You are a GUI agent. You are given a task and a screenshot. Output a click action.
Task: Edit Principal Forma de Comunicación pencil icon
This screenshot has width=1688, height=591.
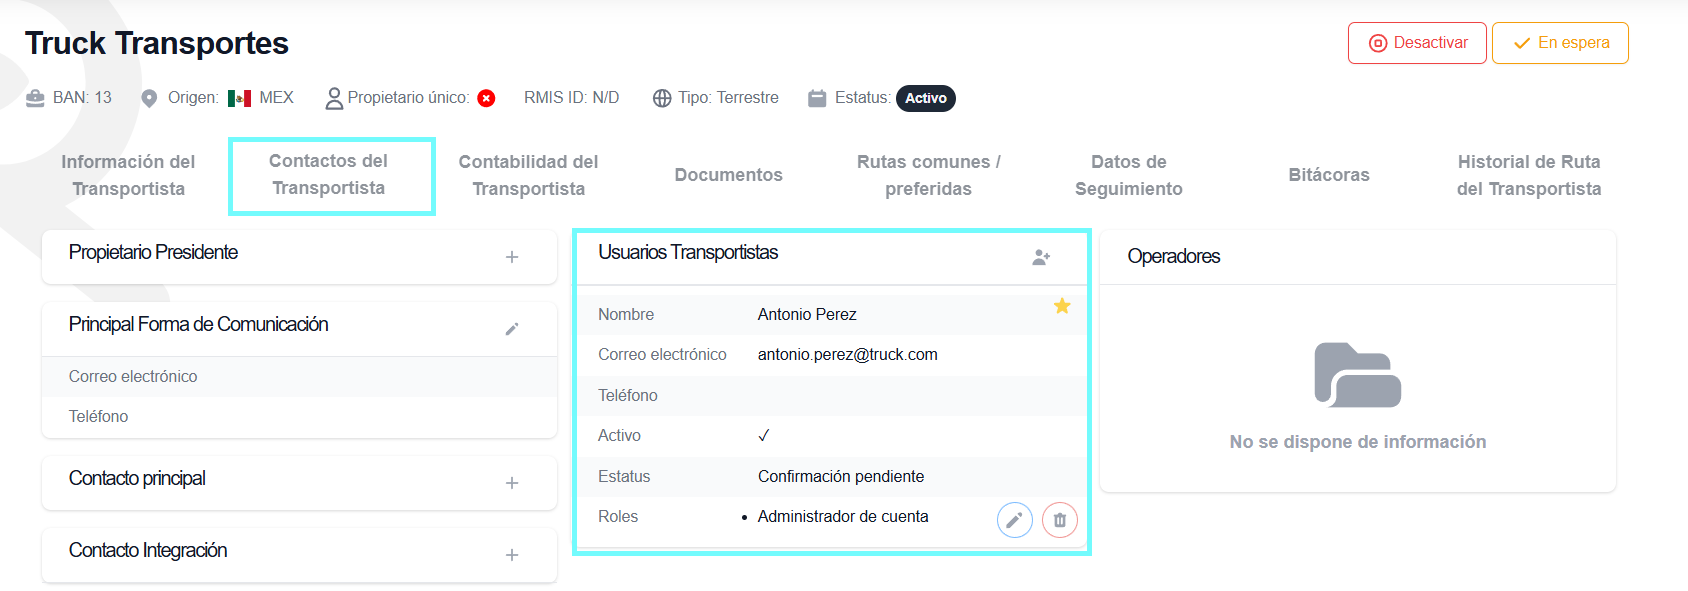pos(512,329)
